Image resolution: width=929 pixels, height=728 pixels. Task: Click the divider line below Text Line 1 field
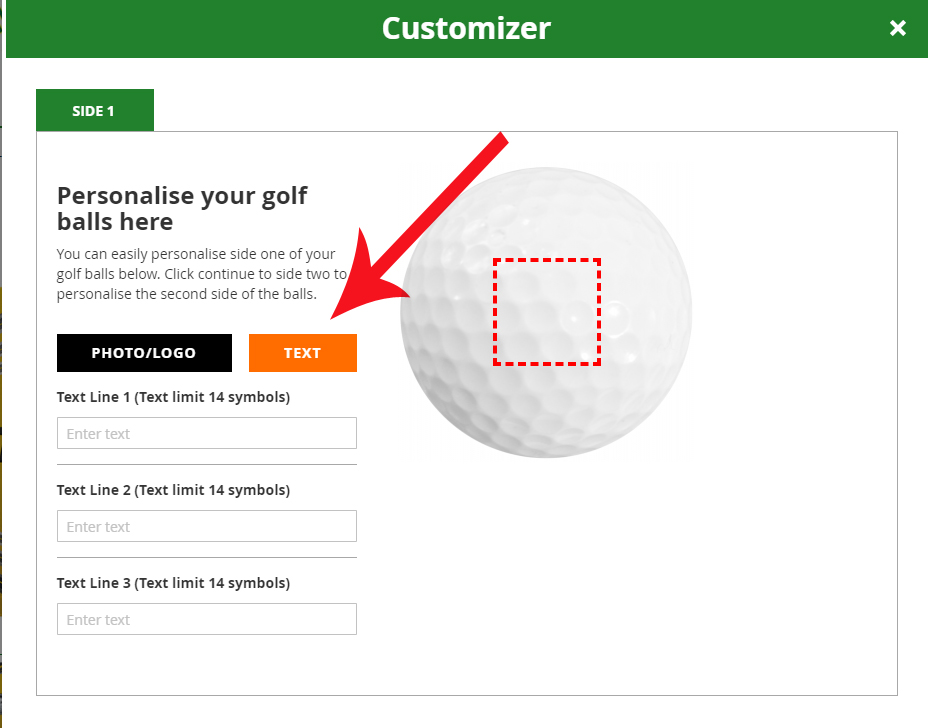(x=206, y=464)
